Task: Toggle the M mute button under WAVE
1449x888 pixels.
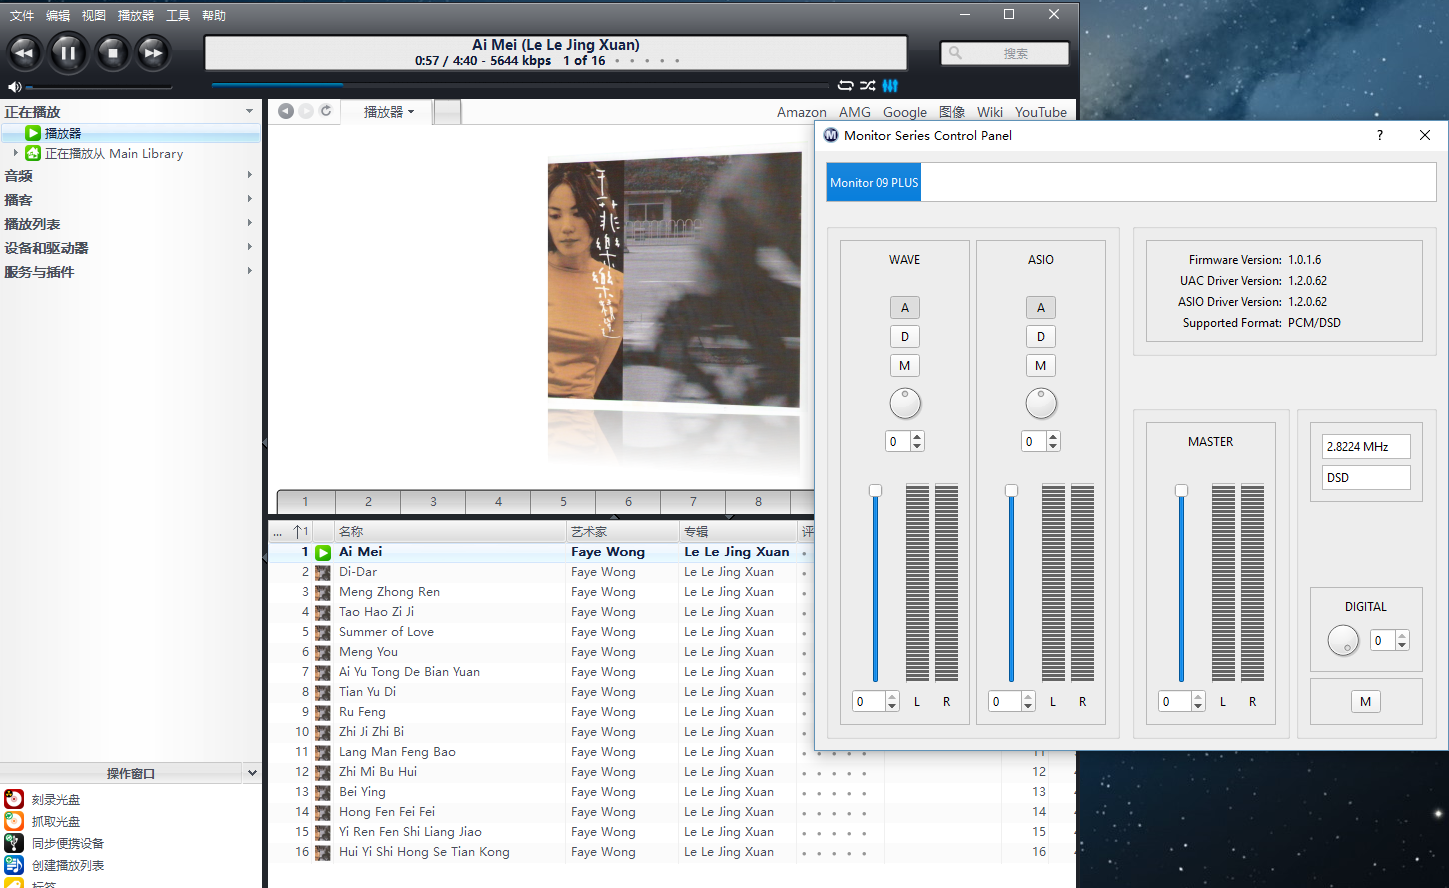Action: pos(904,366)
